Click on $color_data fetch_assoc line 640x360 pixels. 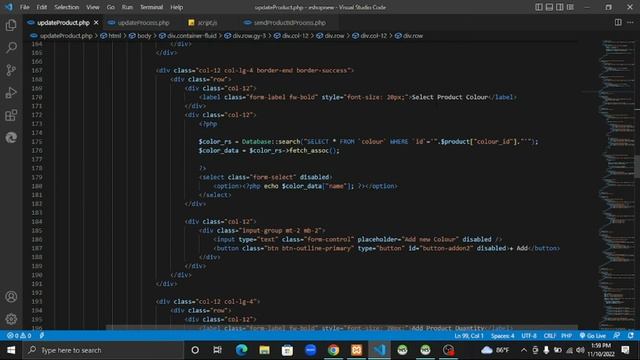tap(269, 151)
